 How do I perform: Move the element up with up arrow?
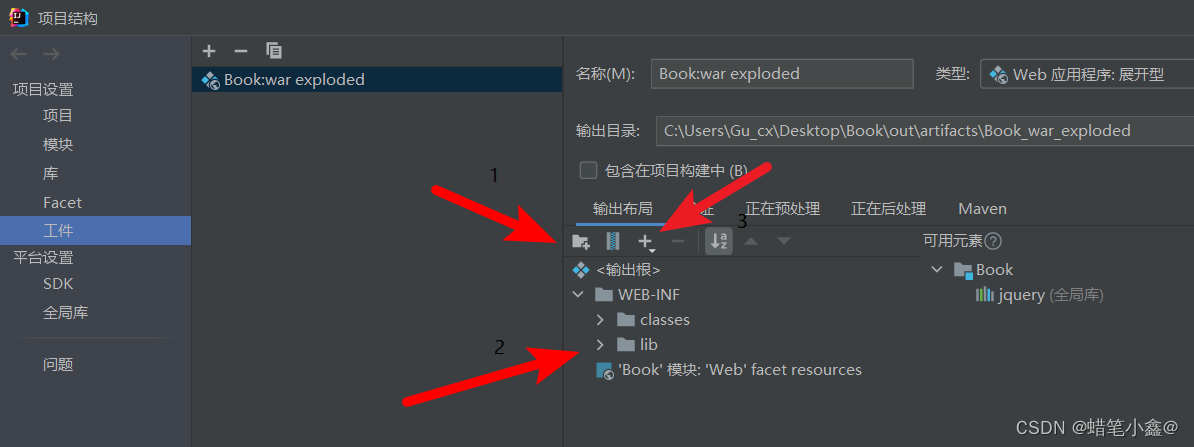pyautogui.click(x=751, y=242)
